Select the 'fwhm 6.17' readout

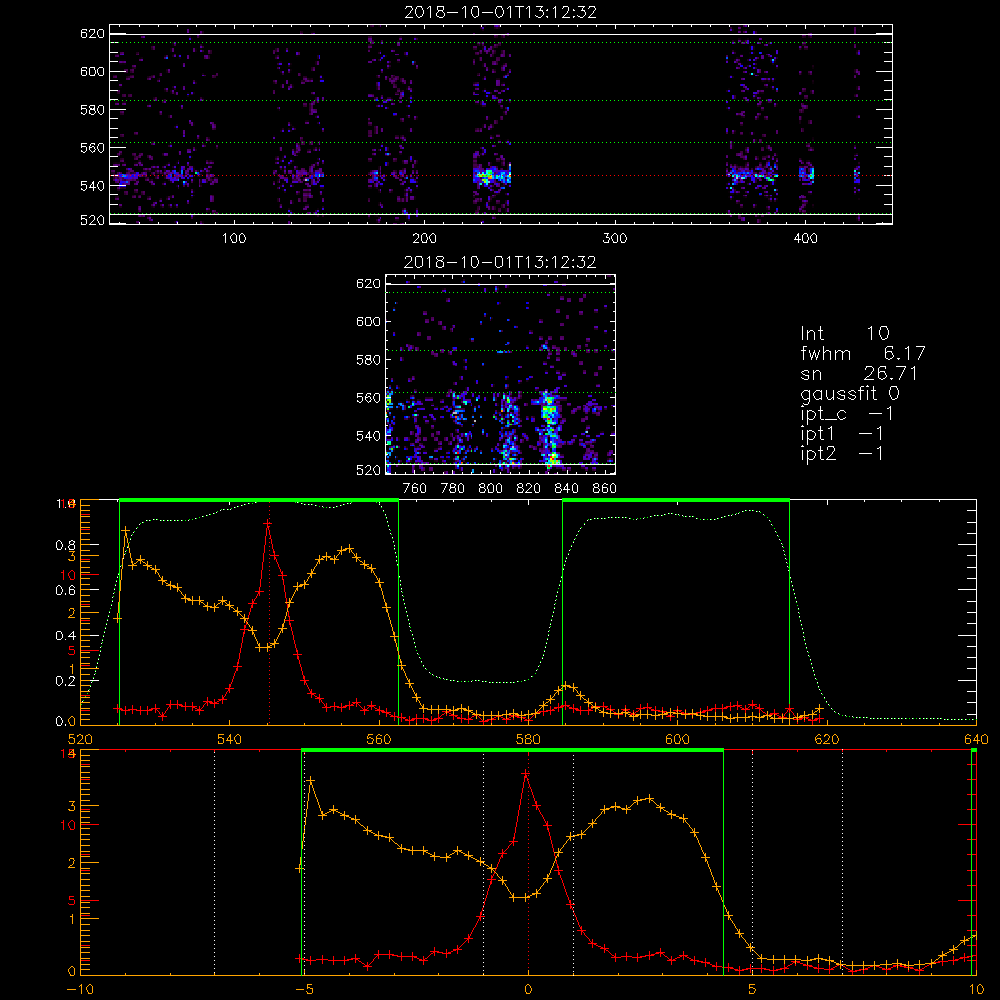coord(863,353)
